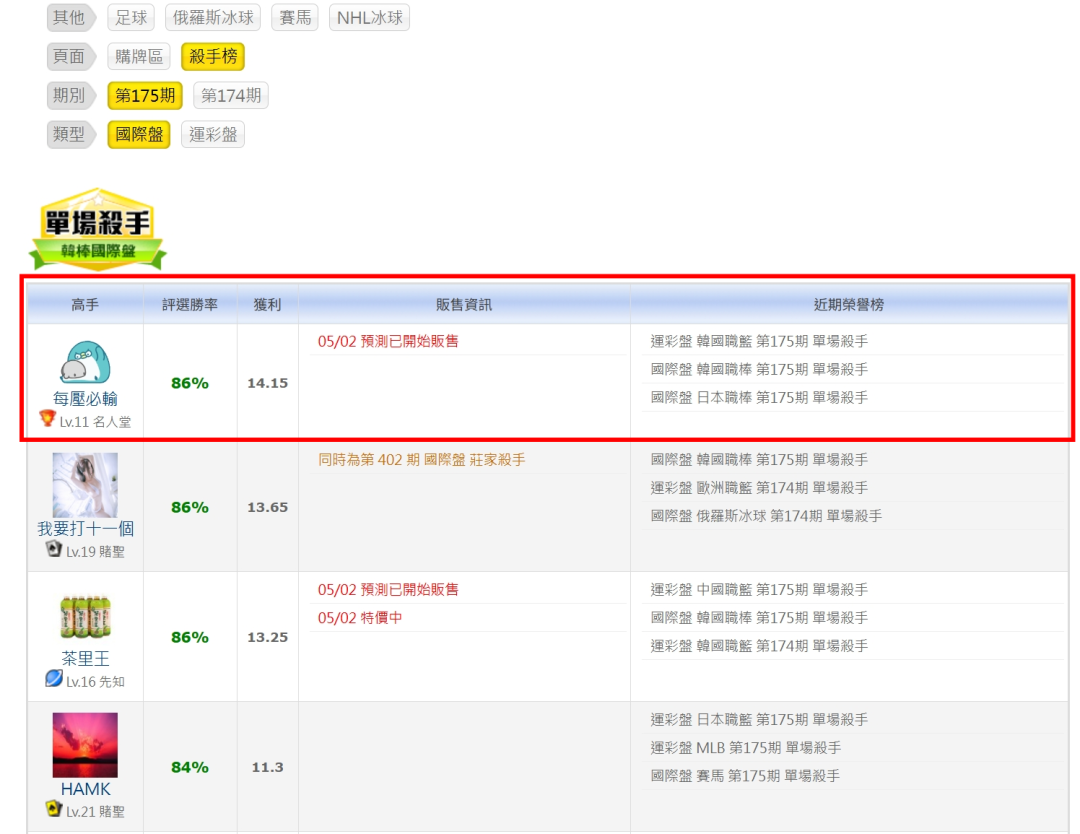Click 運彩盤 韓國職籃 第175期 單場殺手

pyautogui.click(x=759, y=342)
